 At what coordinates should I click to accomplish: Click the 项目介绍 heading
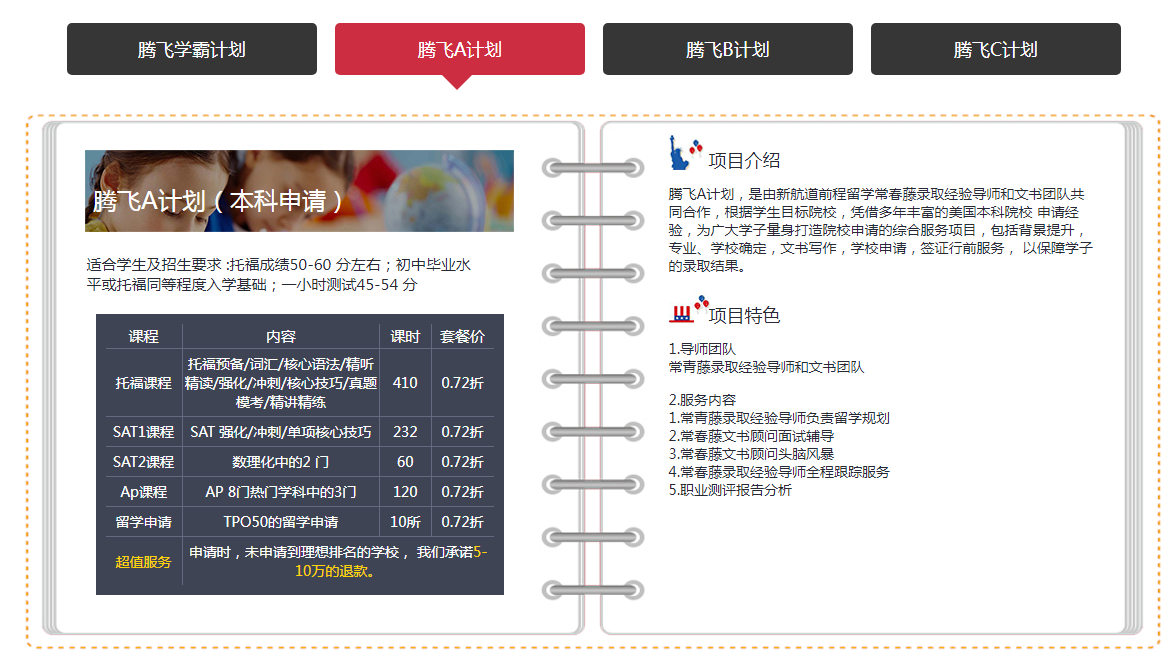(x=743, y=161)
